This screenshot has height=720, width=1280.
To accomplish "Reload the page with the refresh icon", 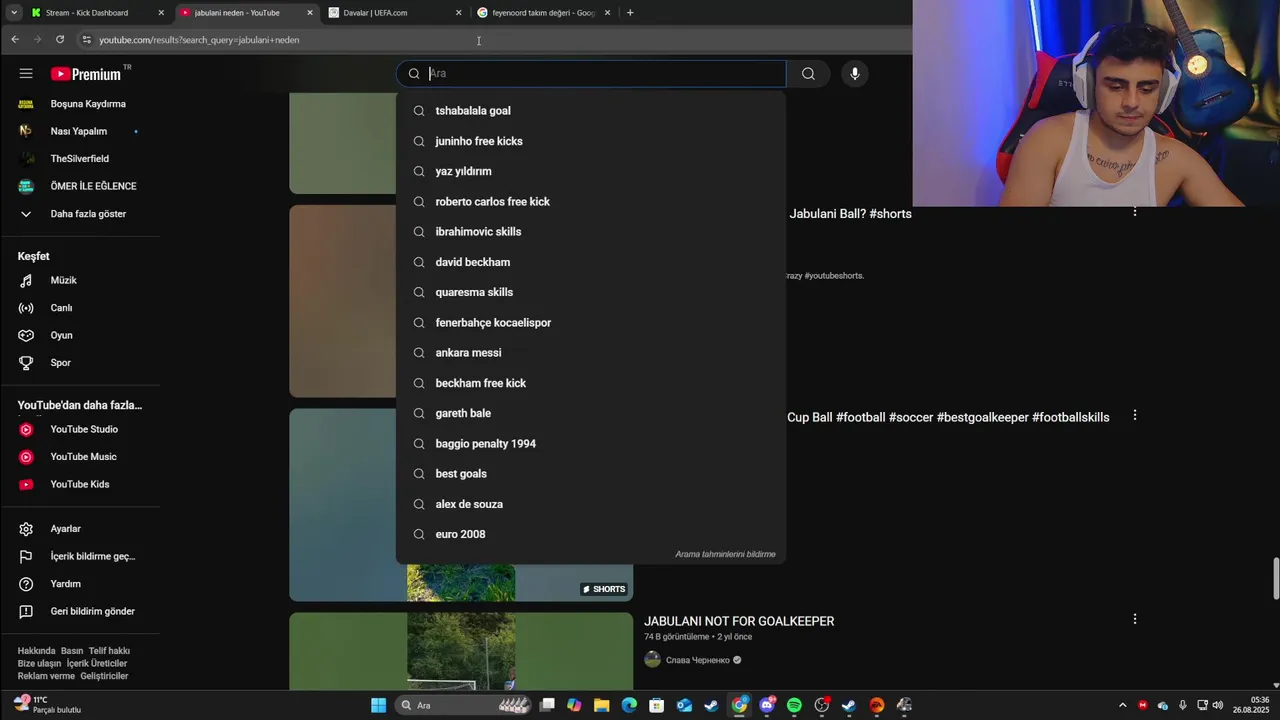I will [x=60, y=39].
